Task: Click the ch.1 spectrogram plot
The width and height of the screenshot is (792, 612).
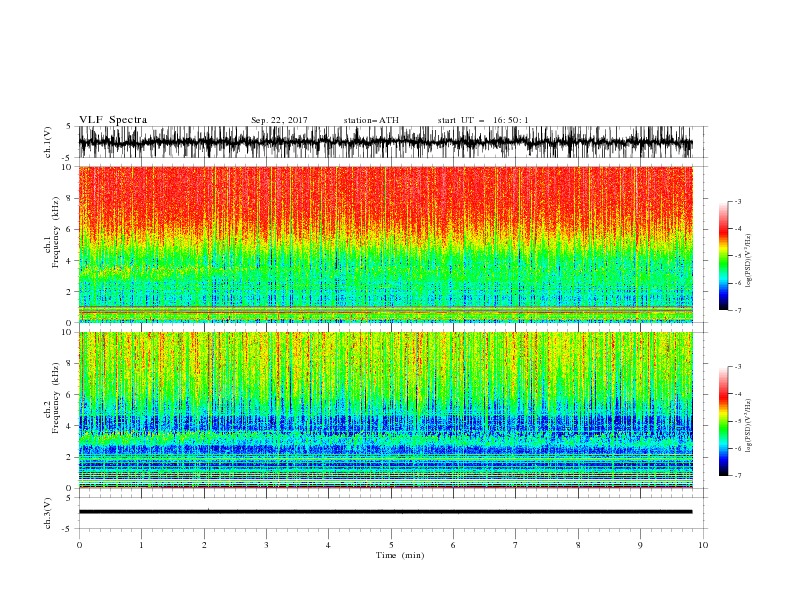Action: 385,244
